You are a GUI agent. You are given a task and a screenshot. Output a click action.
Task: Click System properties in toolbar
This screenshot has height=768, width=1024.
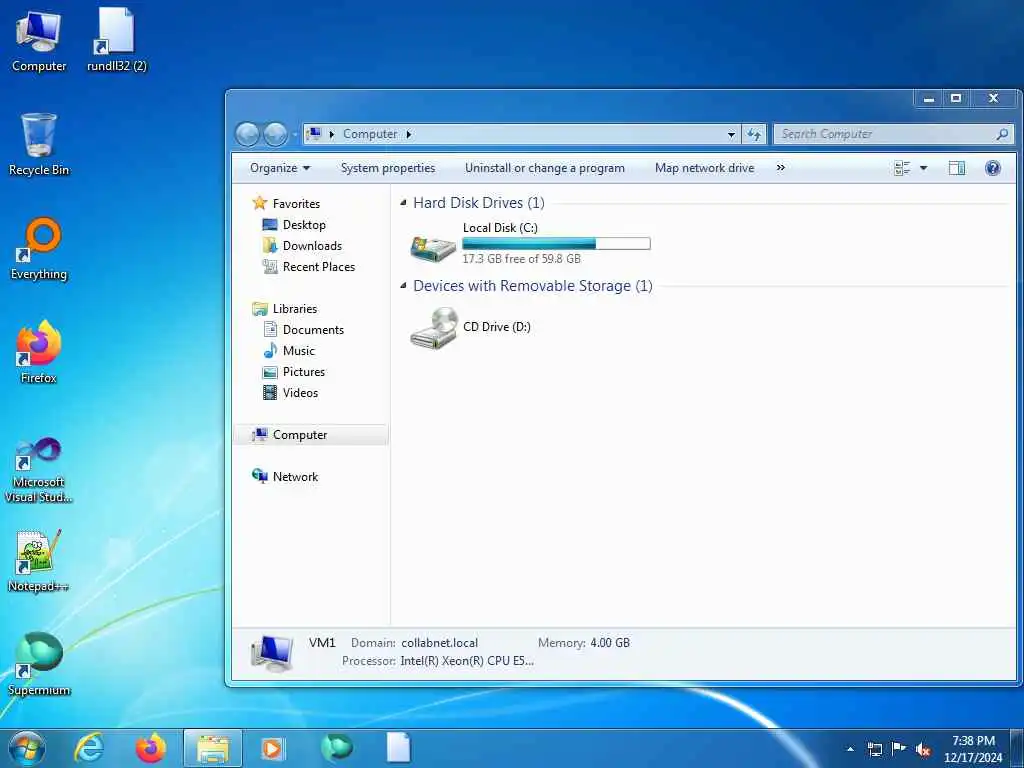[x=388, y=168]
